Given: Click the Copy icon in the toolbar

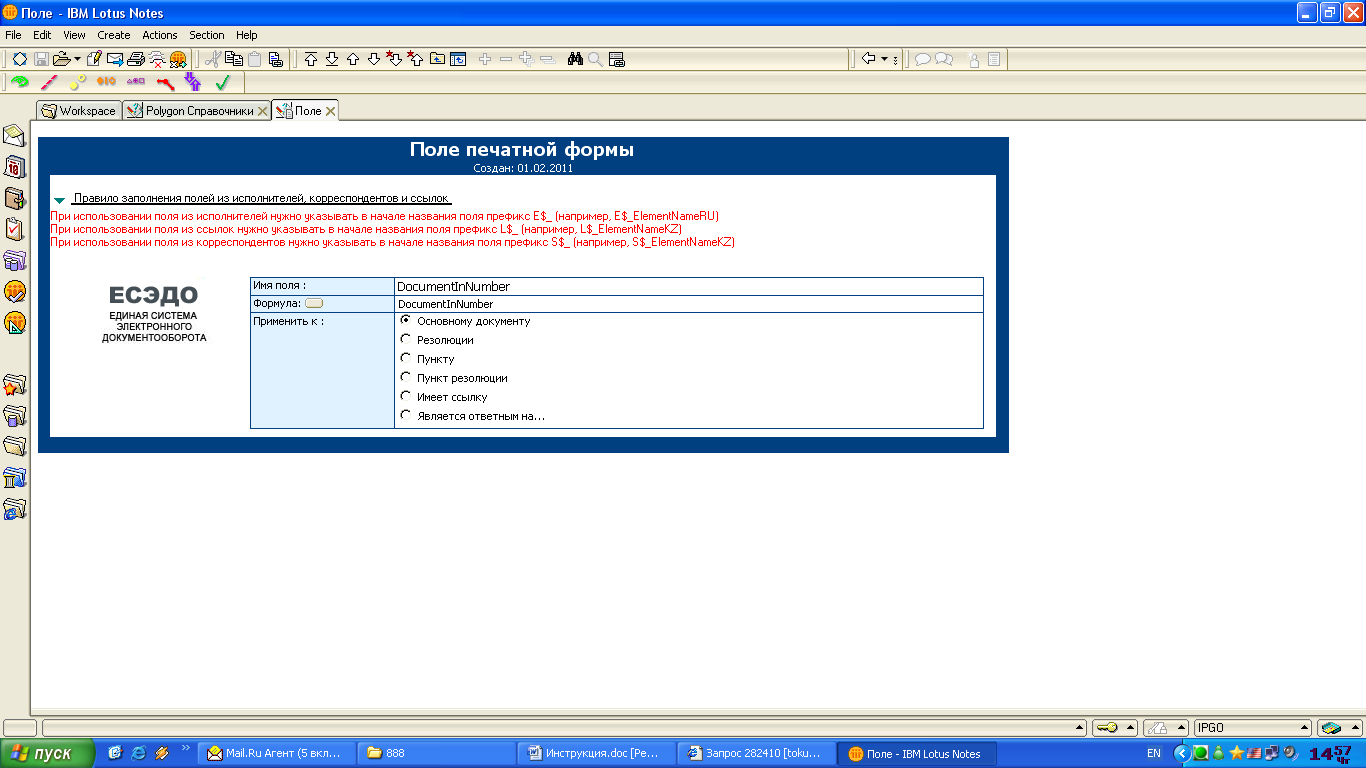Looking at the screenshot, I should [x=233, y=59].
